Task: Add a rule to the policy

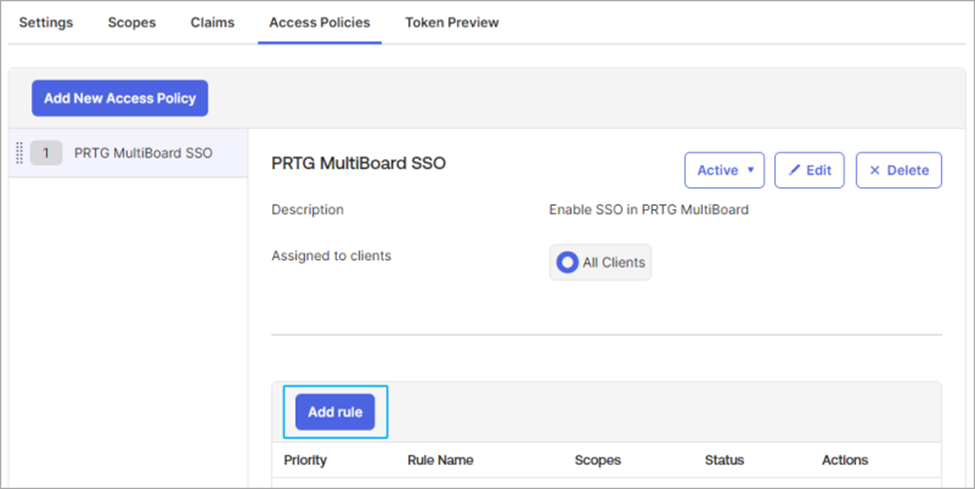Action: click(x=335, y=412)
